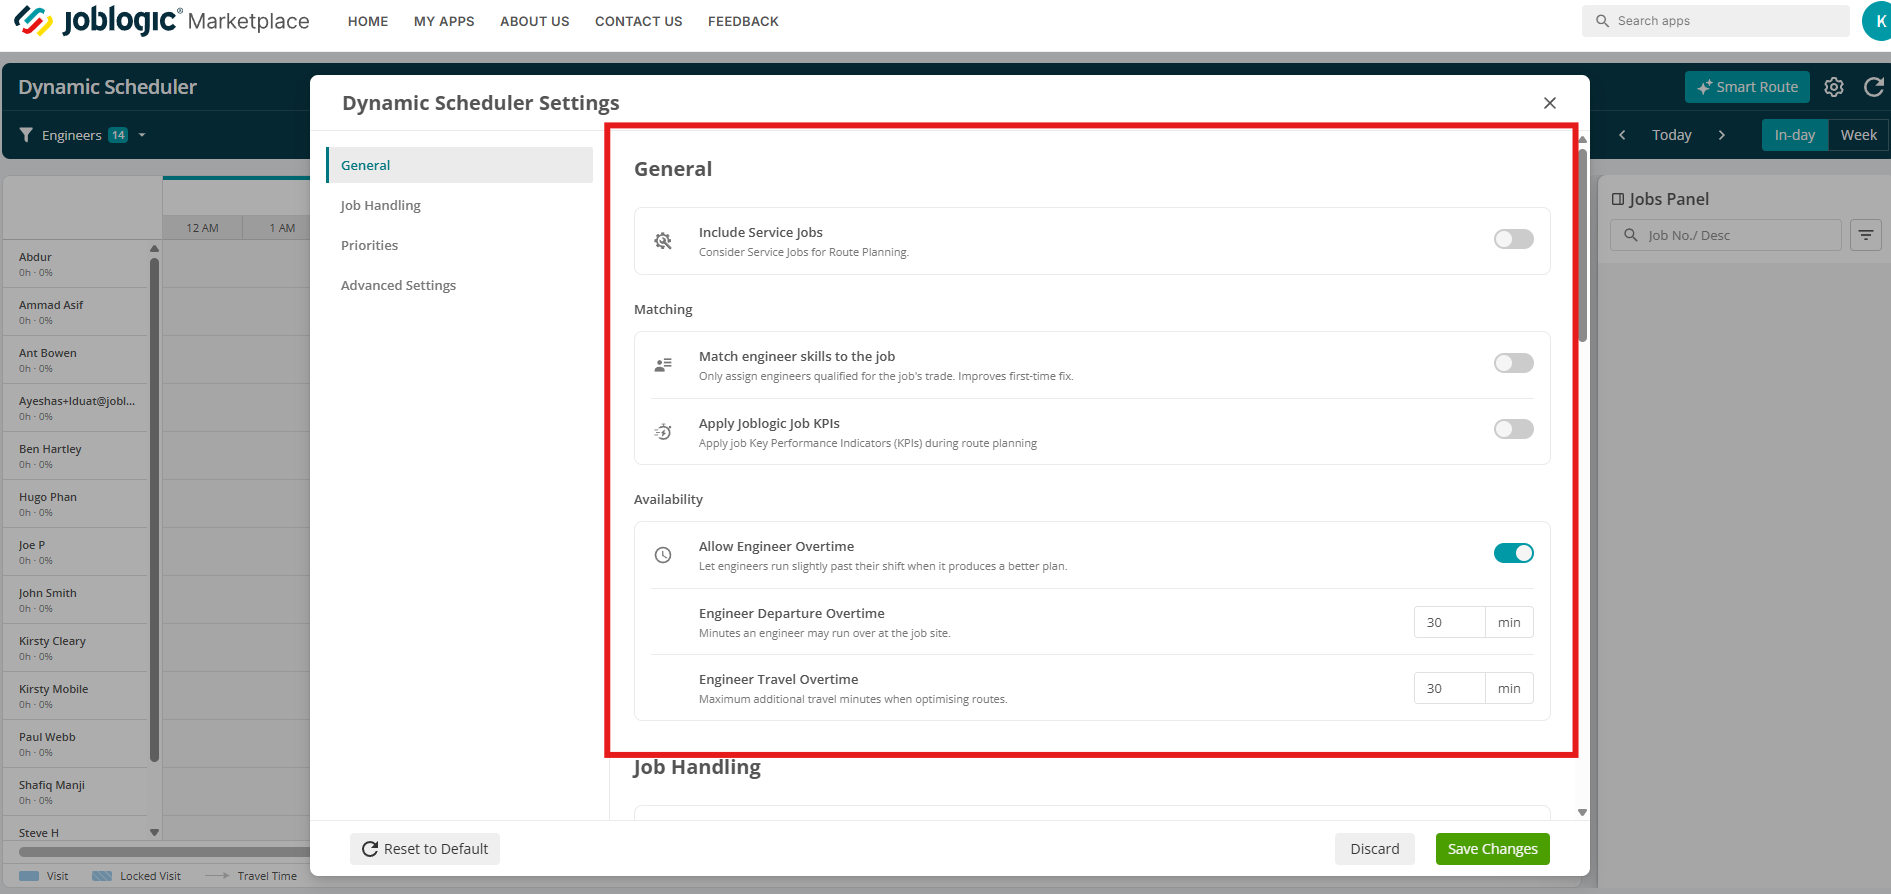Open the user avatar K menu

tap(1877, 21)
